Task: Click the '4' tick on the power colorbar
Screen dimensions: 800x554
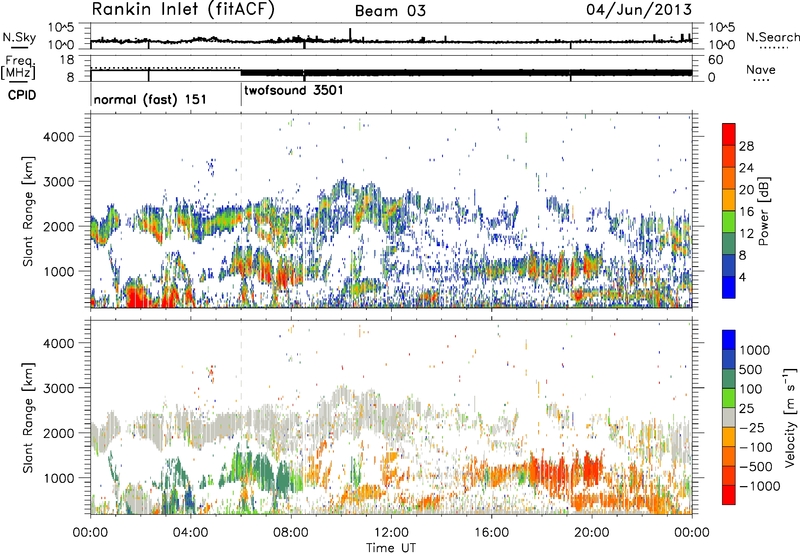Action: [x=743, y=278]
